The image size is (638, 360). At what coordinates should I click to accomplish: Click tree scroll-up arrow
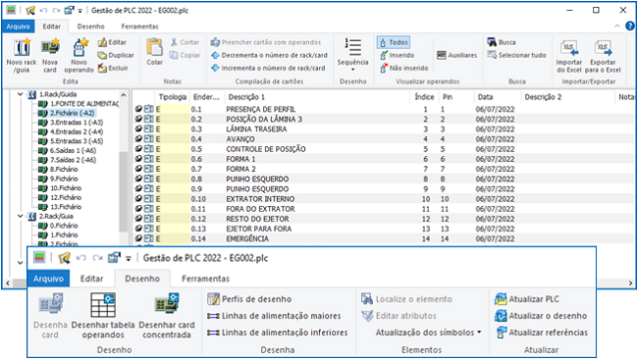124,95
